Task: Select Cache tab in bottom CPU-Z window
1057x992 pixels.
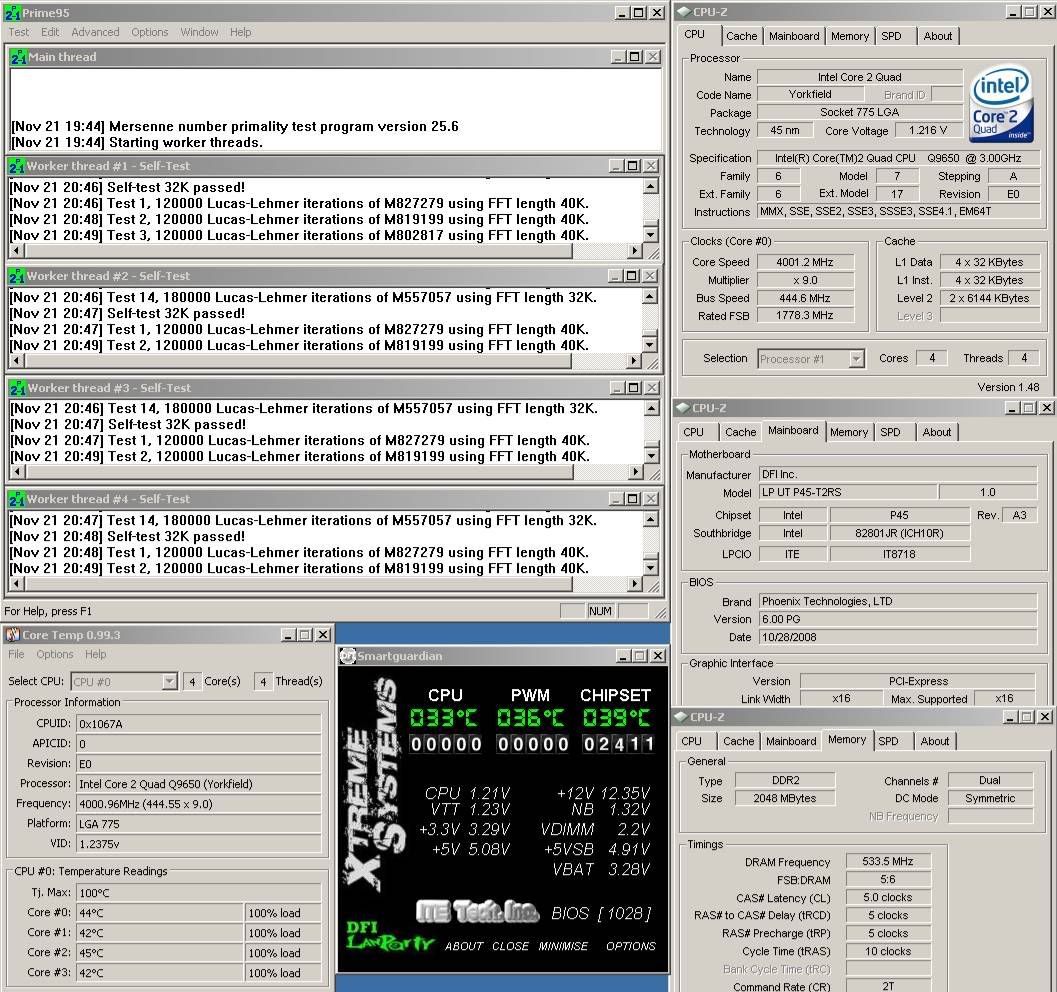Action: tap(738, 741)
